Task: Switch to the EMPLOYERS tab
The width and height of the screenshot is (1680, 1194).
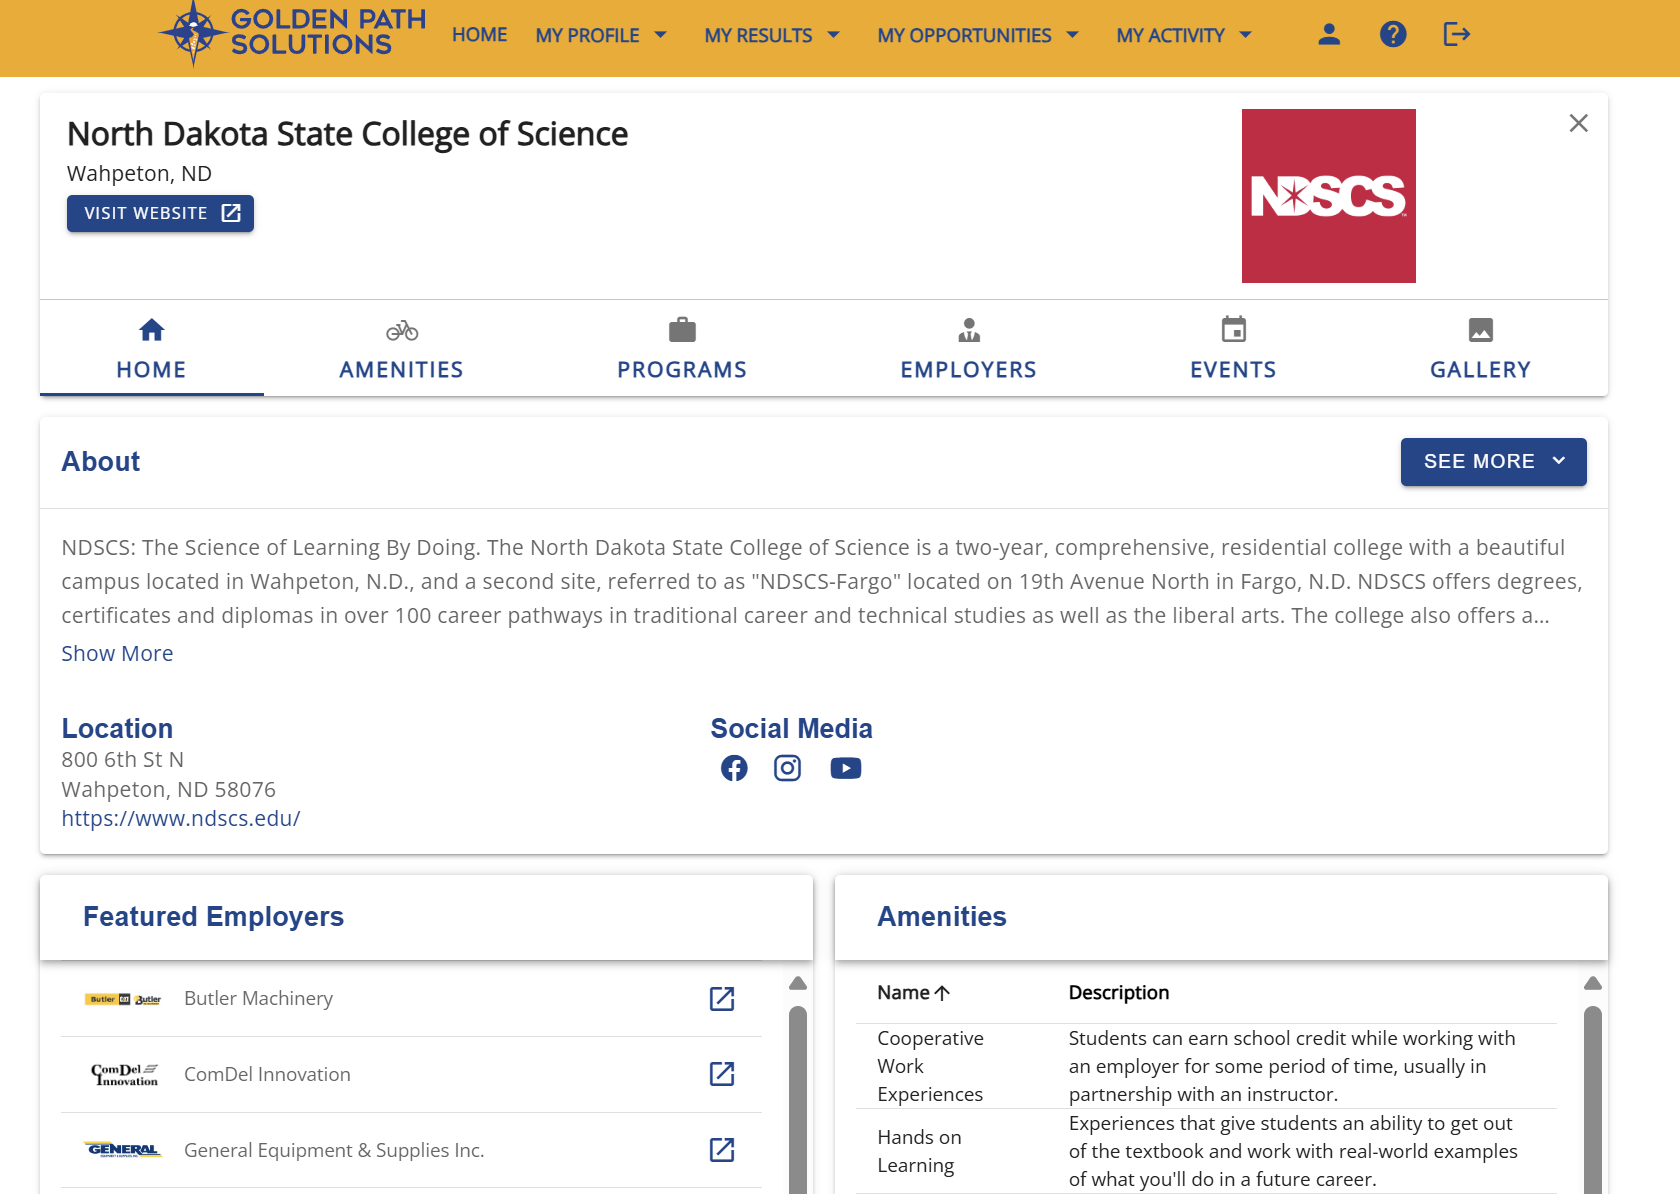Action: [968, 348]
